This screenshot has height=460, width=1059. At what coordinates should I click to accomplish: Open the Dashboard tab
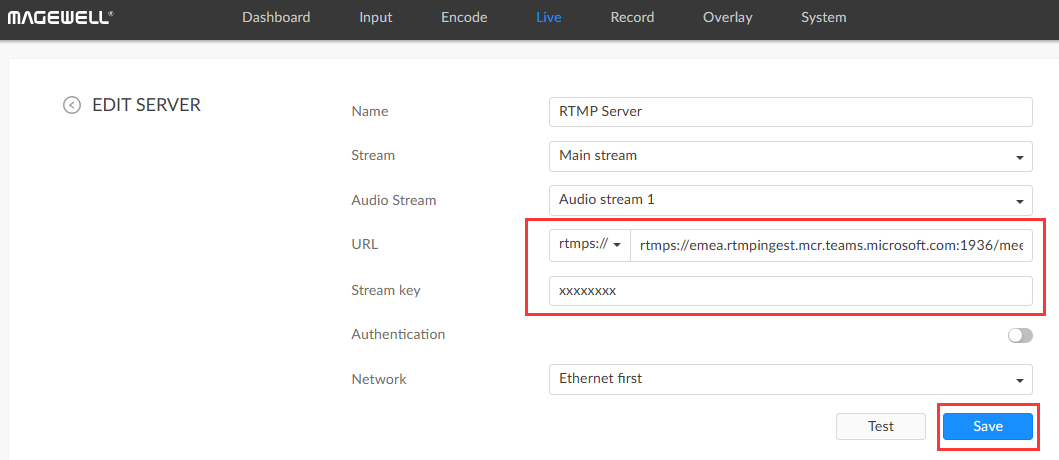pos(276,18)
